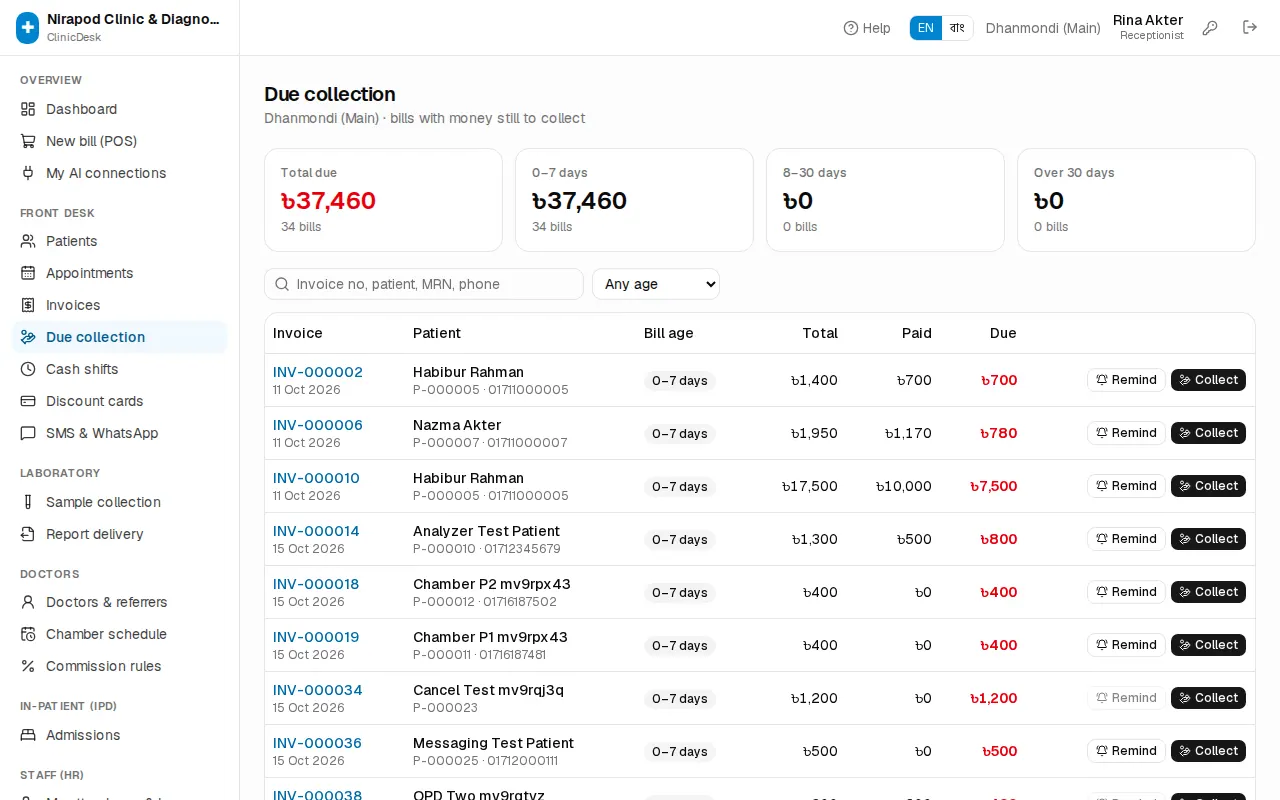Click the Dashboard grid icon

pyautogui.click(x=28, y=109)
